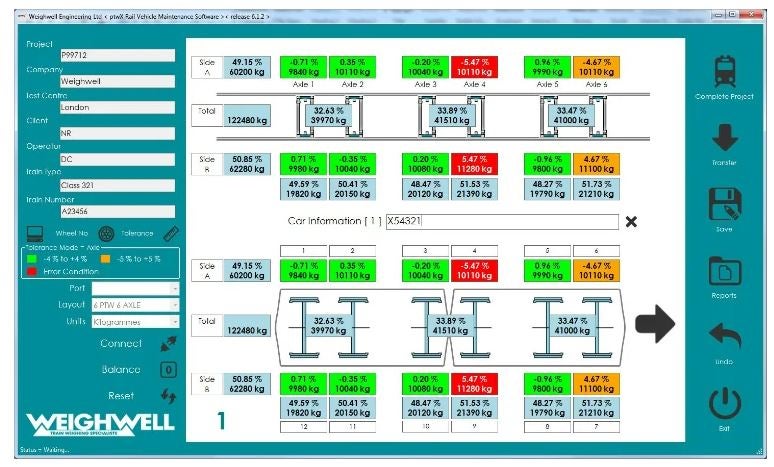The width and height of the screenshot is (774, 467).
Task: Click the Connect plug icon
Action: click(x=169, y=344)
